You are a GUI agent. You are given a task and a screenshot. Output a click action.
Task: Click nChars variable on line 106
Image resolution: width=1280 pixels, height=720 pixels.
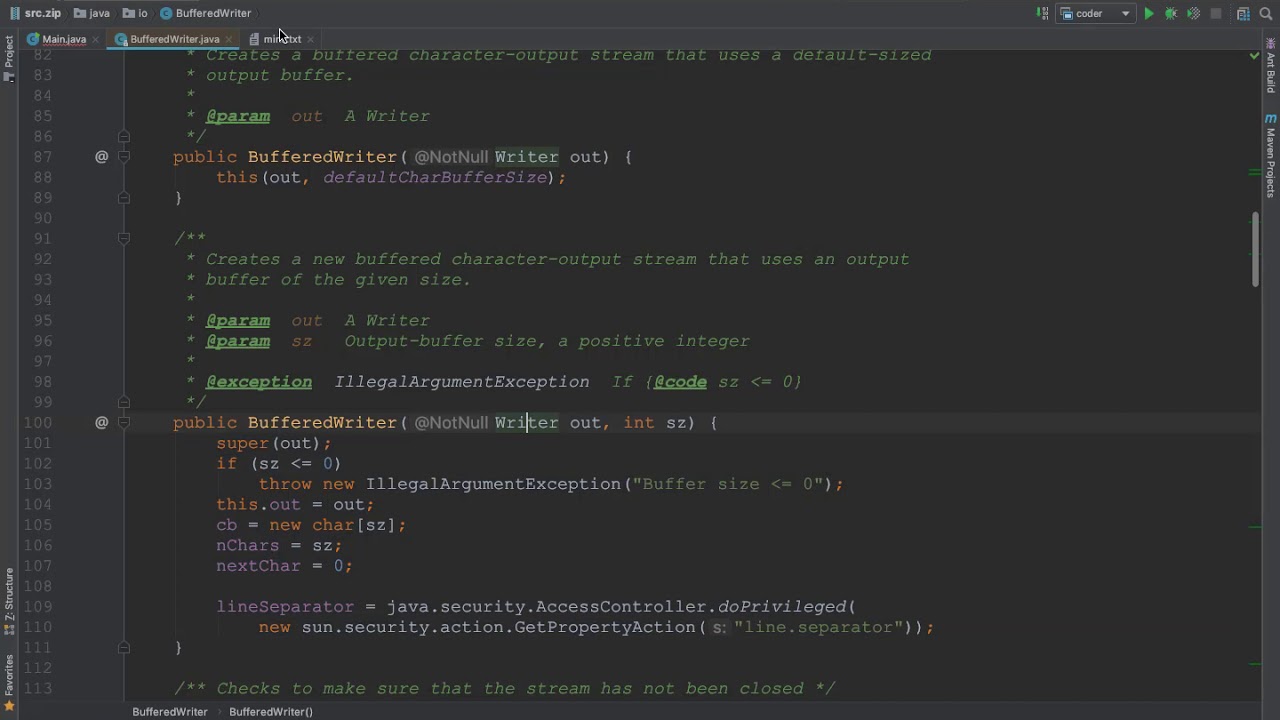[248, 545]
